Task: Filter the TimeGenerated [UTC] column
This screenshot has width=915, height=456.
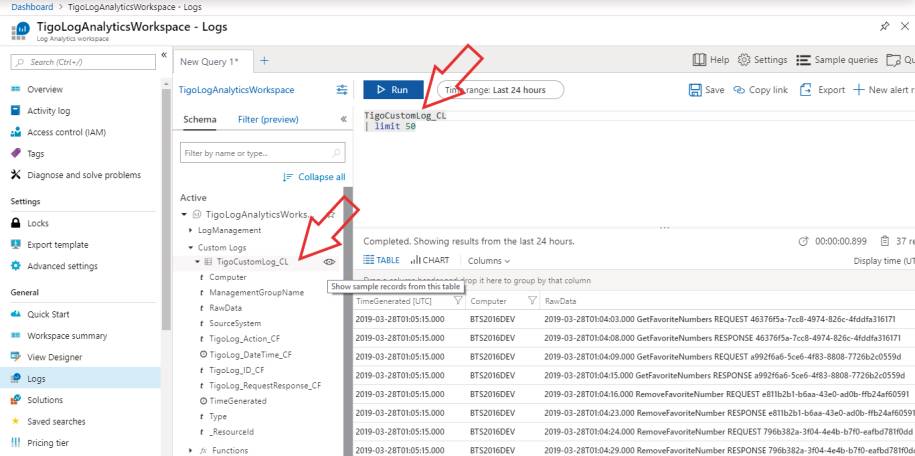Action: [x=458, y=301]
